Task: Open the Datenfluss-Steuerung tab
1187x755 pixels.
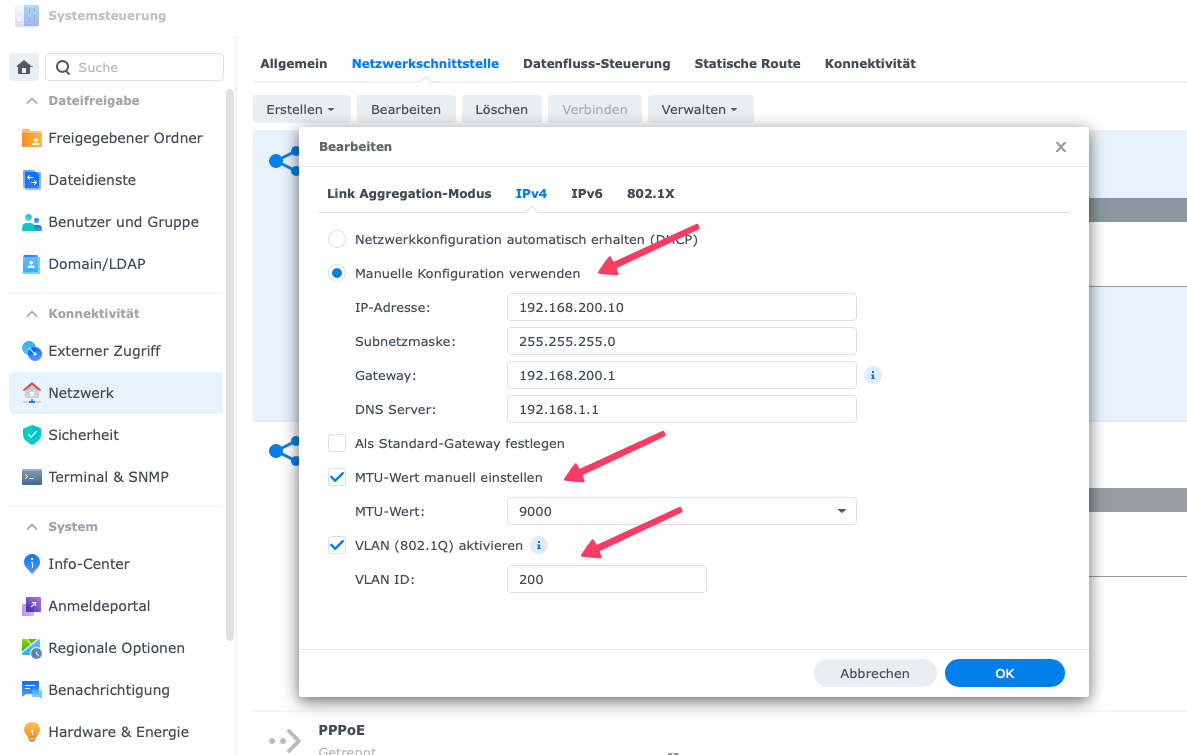Action: pyautogui.click(x=596, y=63)
